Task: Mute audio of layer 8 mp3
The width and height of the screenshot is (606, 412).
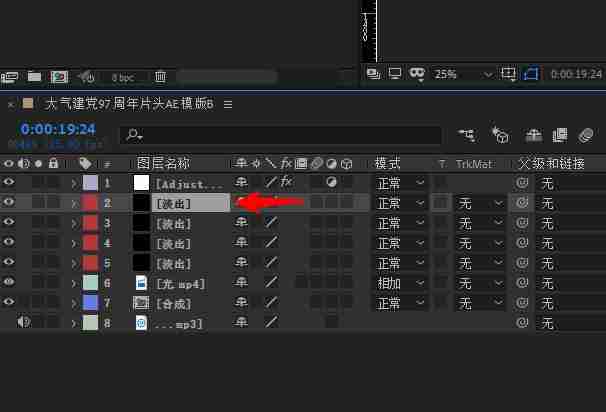Action: [24, 322]
